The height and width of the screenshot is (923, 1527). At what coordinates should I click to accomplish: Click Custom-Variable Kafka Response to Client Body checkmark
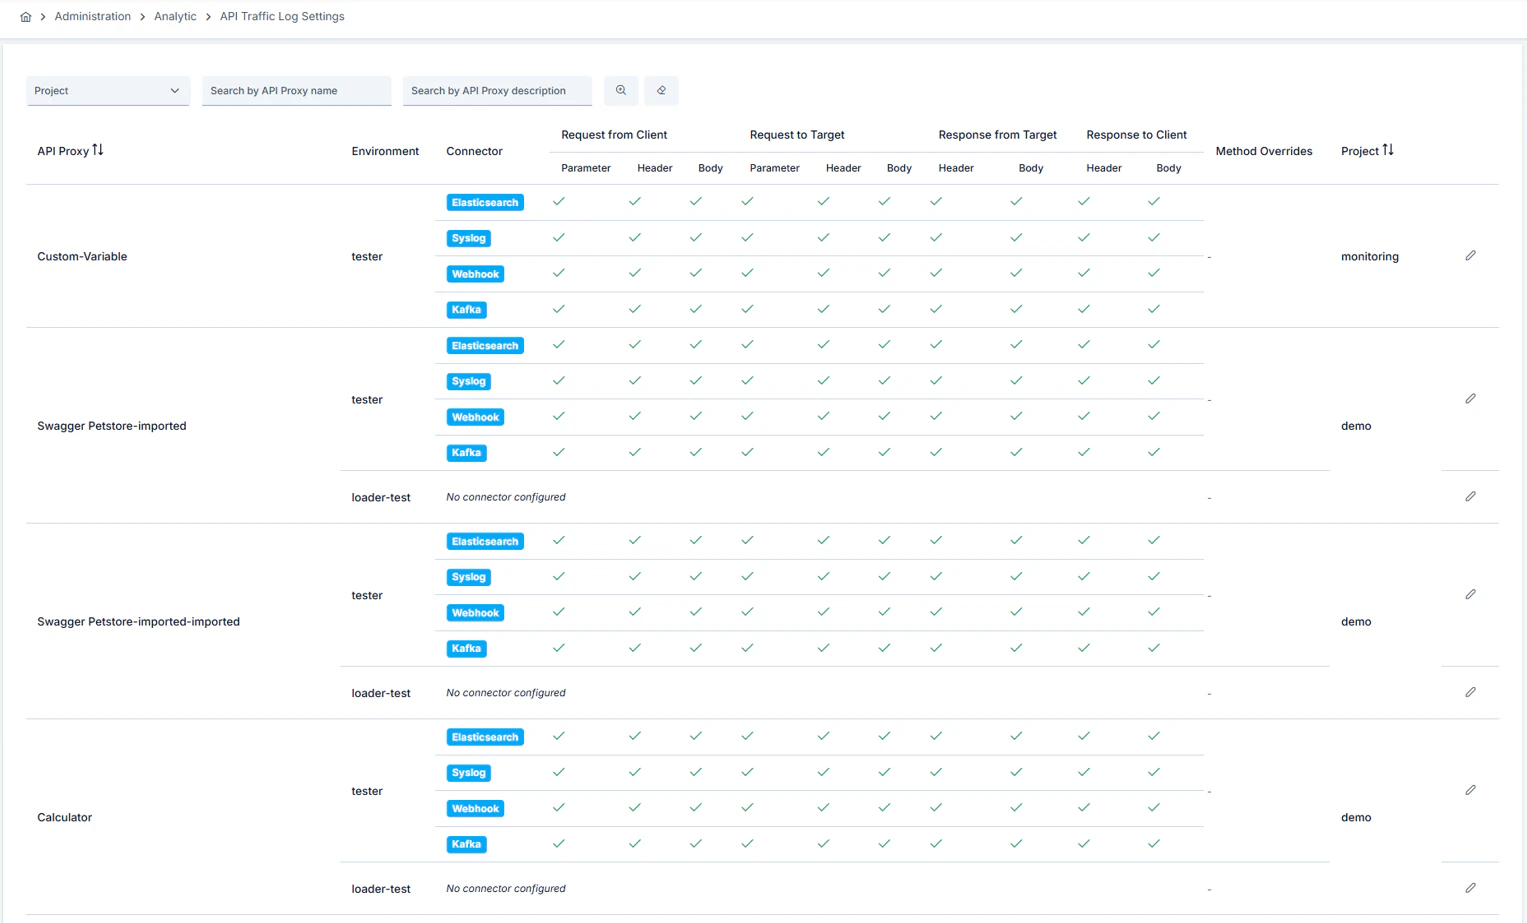click(x=1154, y=309)
